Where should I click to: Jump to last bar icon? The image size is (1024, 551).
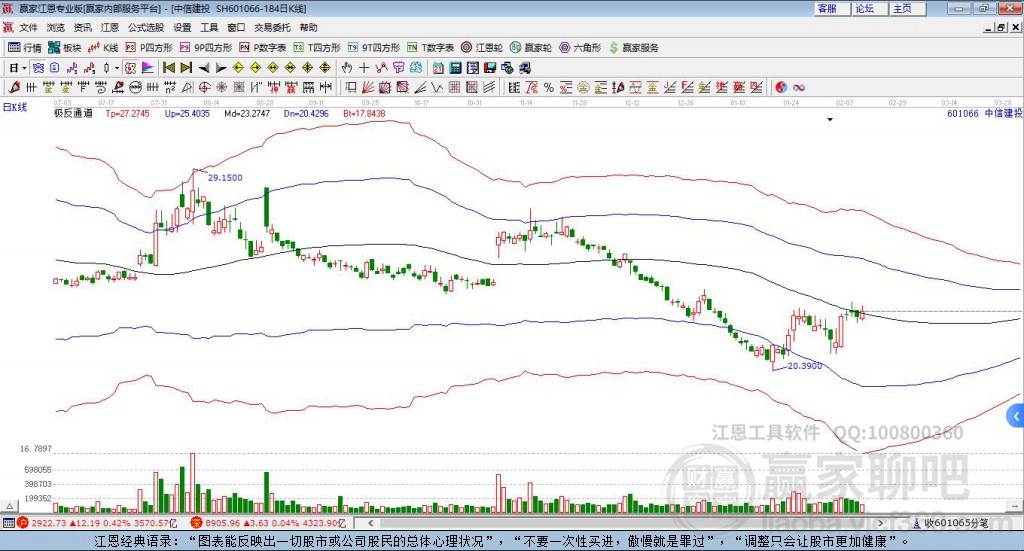(x=186, y=68)
